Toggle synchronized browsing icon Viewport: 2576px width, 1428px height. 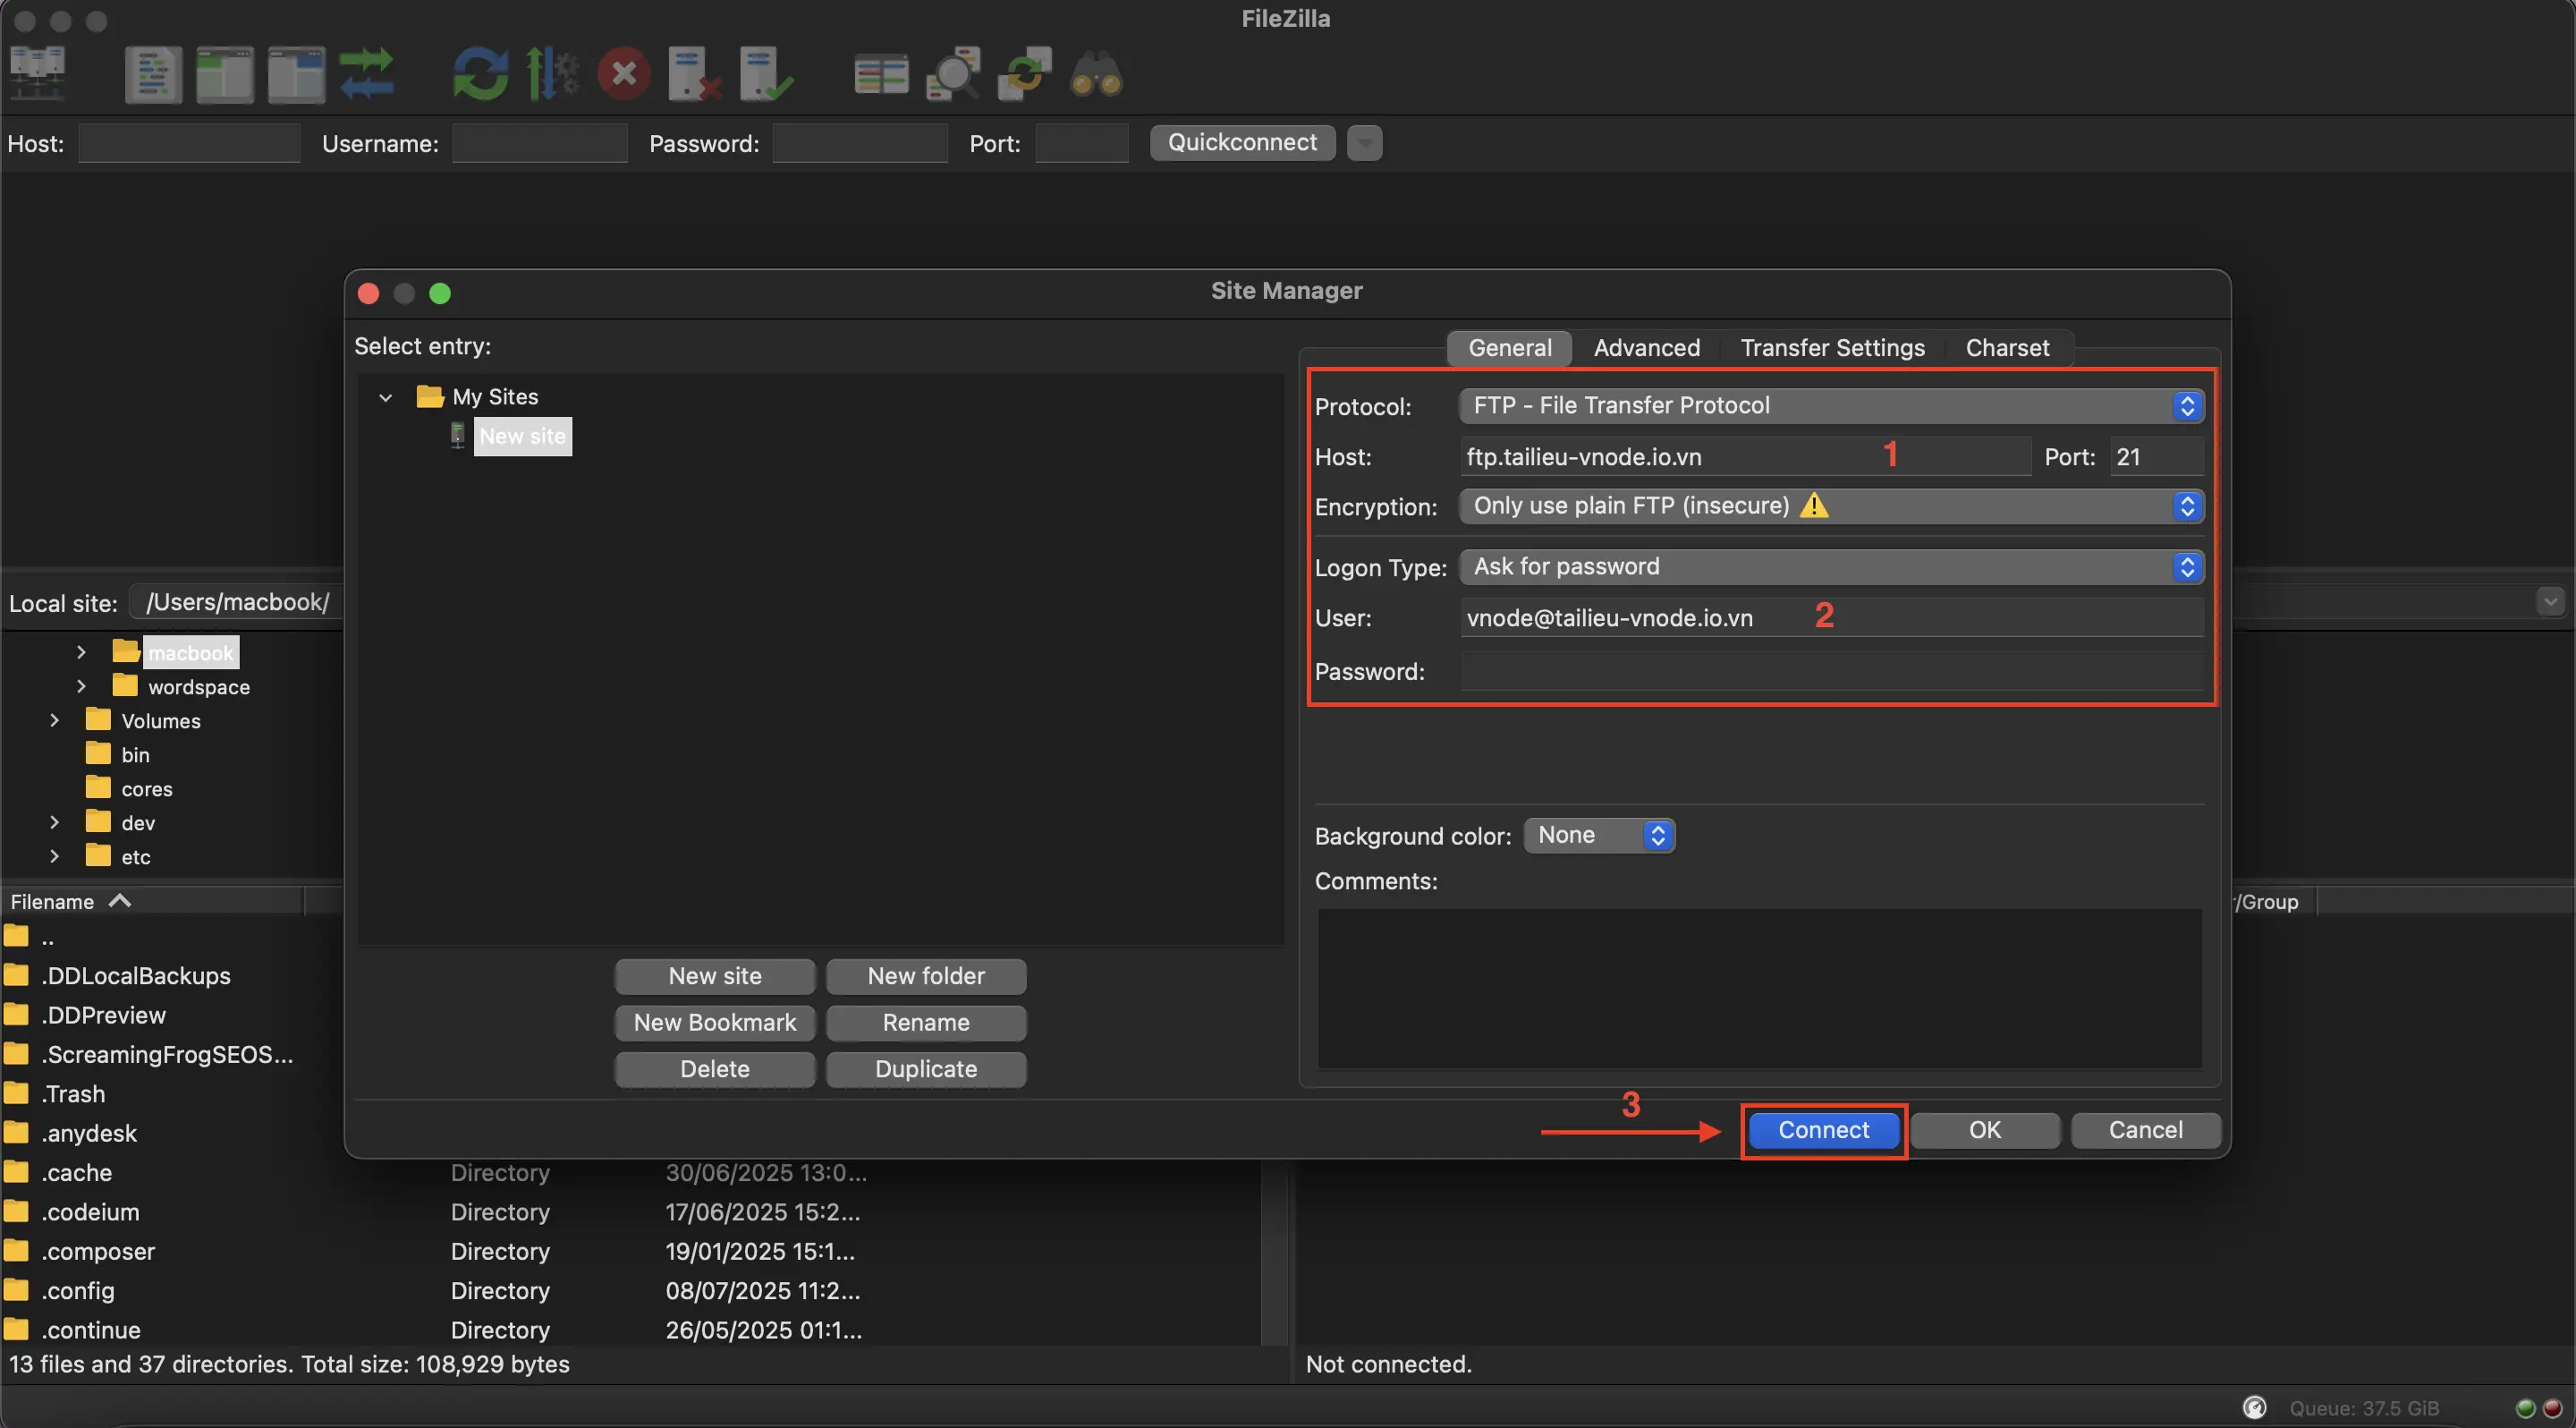pyautogui.click(x=1024, y=74)
